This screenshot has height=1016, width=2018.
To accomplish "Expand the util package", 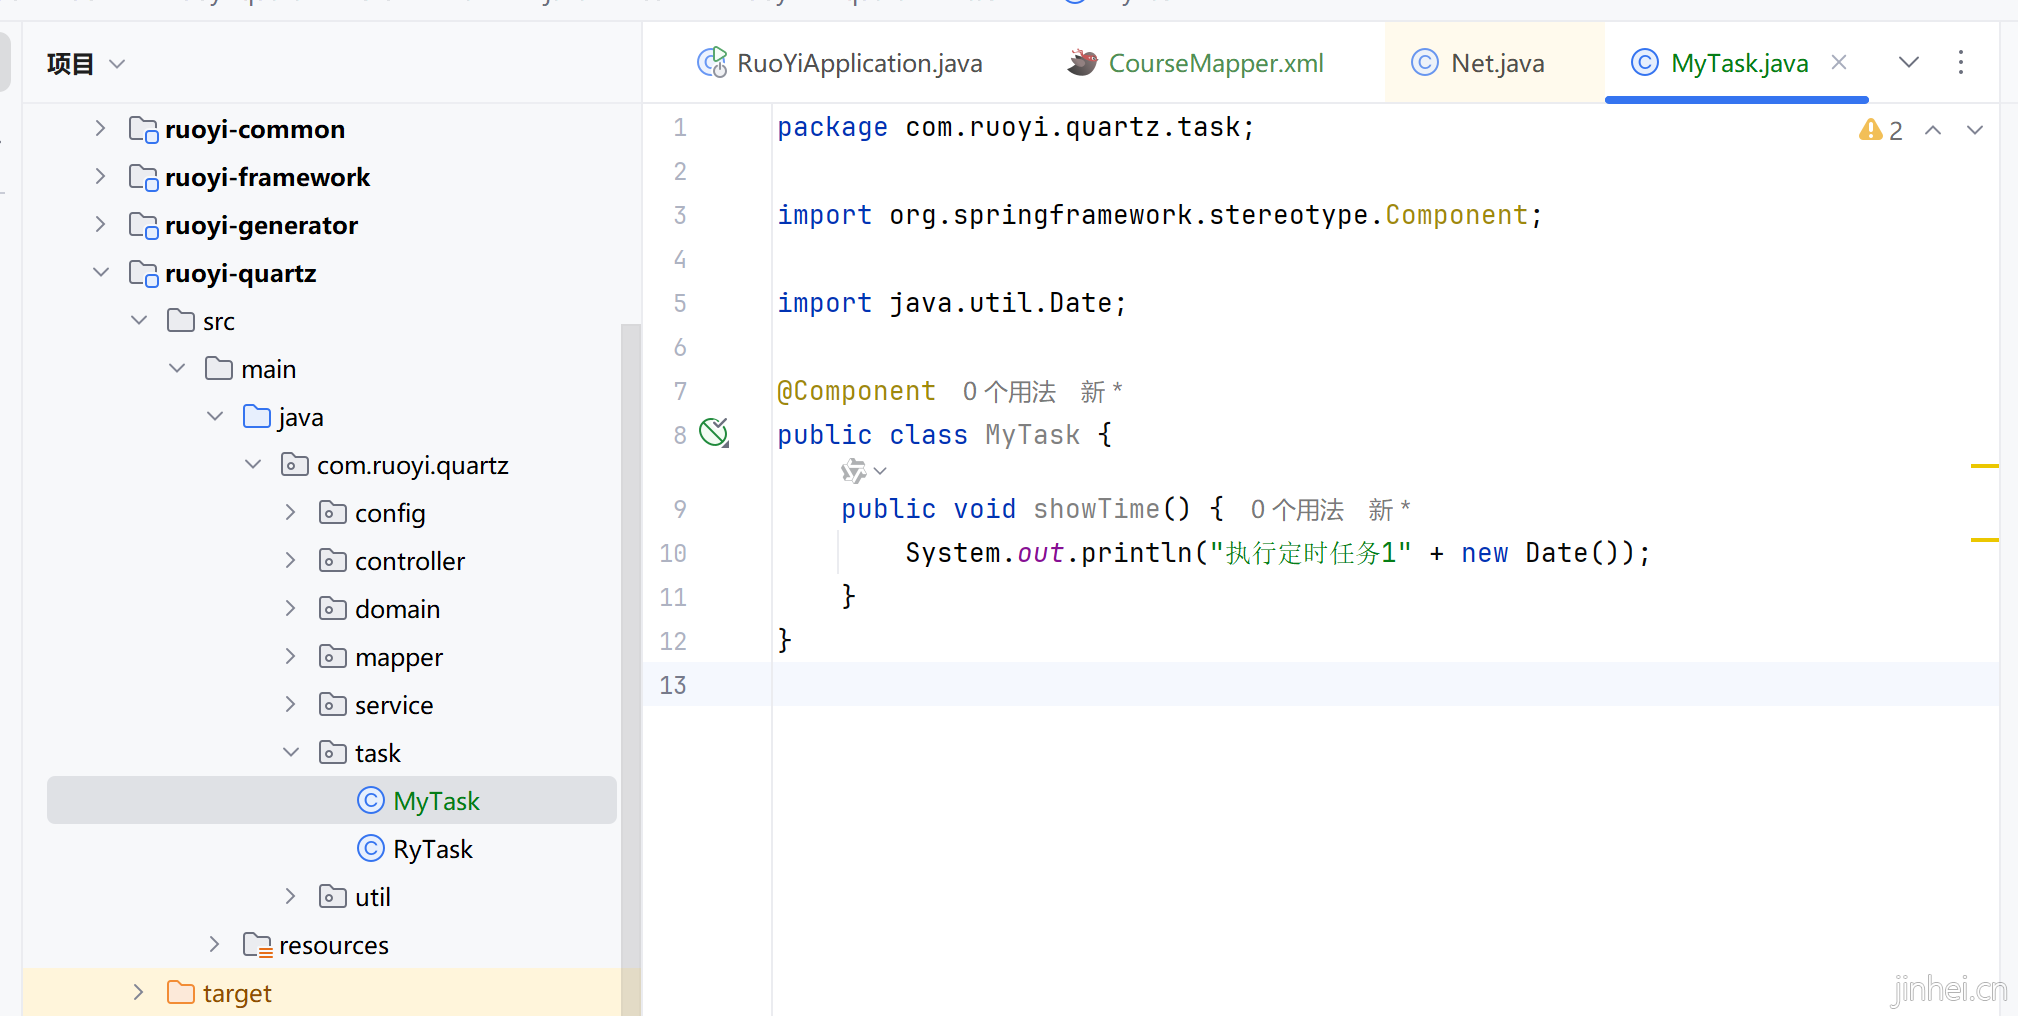I will (291, 896).
